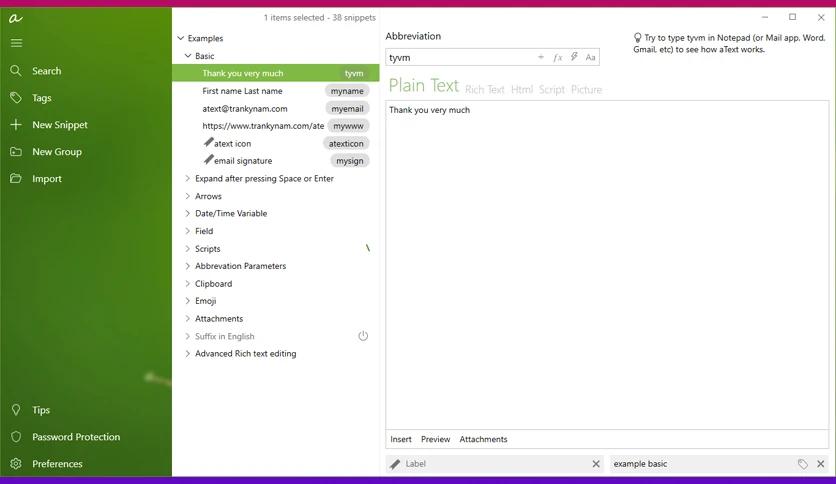The height and width of the screenshot is (484, 836).
Task: Switch to the Picture tab
Action: click(x=586, y=90)
